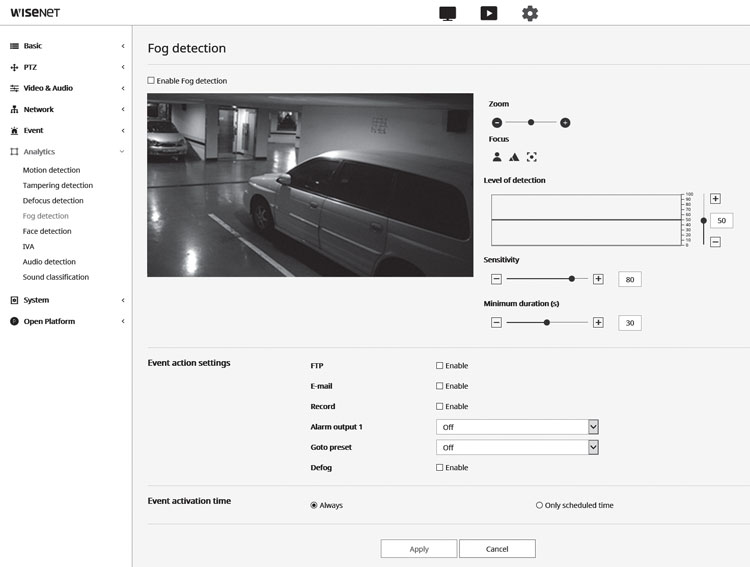The width and height of the screenshot is (750, 567).
Task: Increase level of detection with plus
Action: tap(715, 199)
